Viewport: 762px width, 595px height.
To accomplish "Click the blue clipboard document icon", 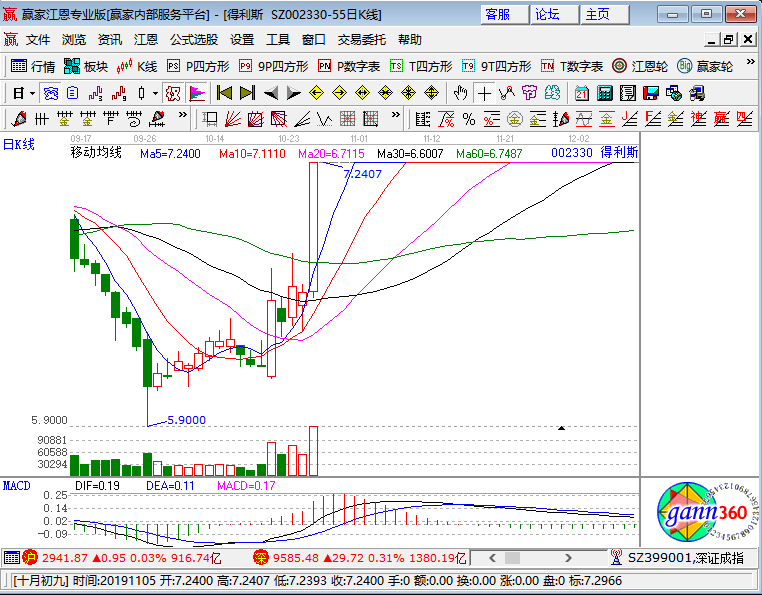I will [72, 93].
